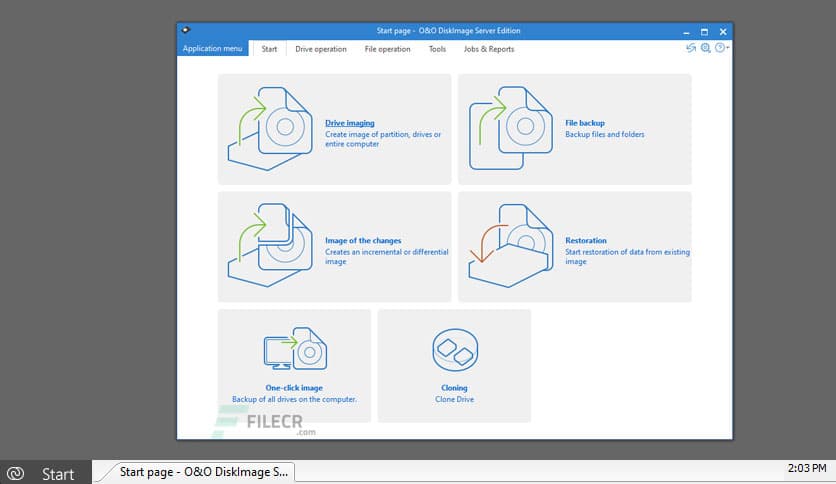This screenshot has width=836, height=484.
Task: Click the Image of the changes icon
Action: (272, 246)
